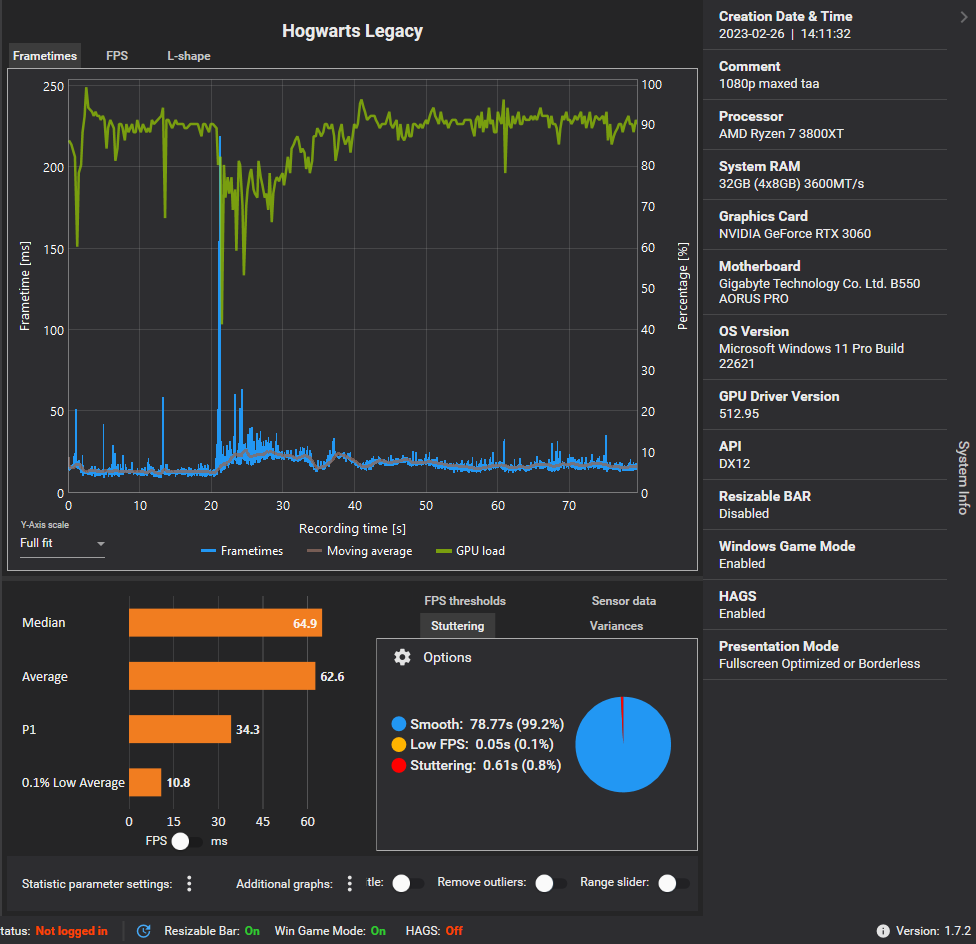Click the creation date '2023-02-26 | 14:11:32'
This screenshot has width=976, height=944.
(784, 34)
